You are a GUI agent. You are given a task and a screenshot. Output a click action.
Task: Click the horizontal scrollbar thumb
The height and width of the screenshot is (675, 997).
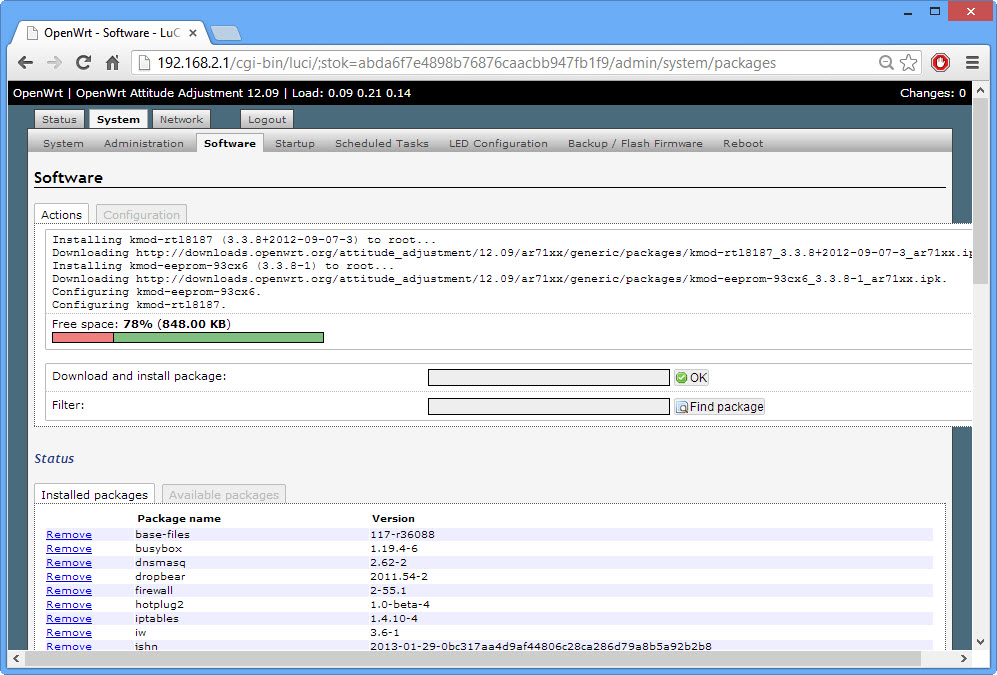click(472, 658)
